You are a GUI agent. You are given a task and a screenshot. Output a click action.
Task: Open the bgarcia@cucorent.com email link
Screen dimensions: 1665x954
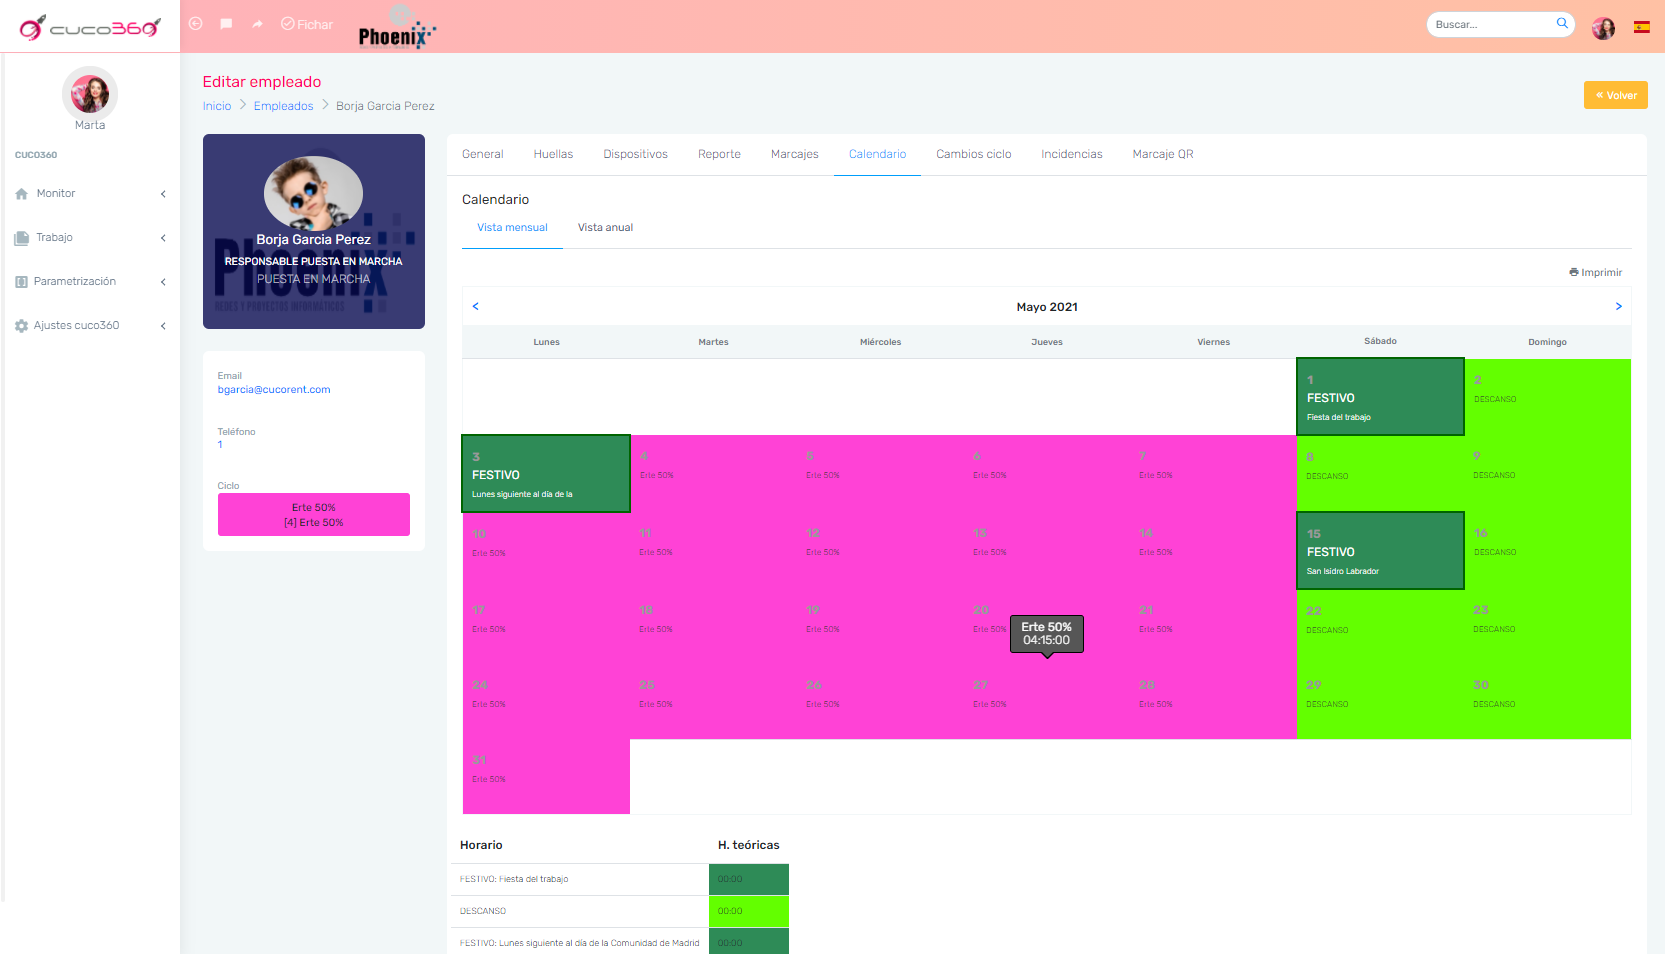tap(274, 389)
